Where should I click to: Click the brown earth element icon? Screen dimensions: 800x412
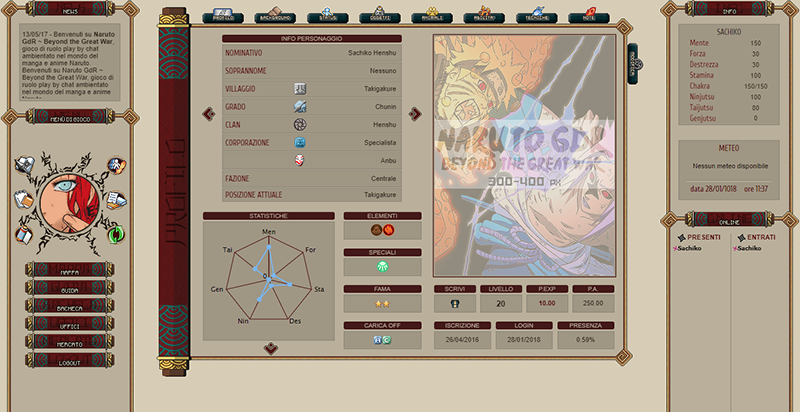377,230
